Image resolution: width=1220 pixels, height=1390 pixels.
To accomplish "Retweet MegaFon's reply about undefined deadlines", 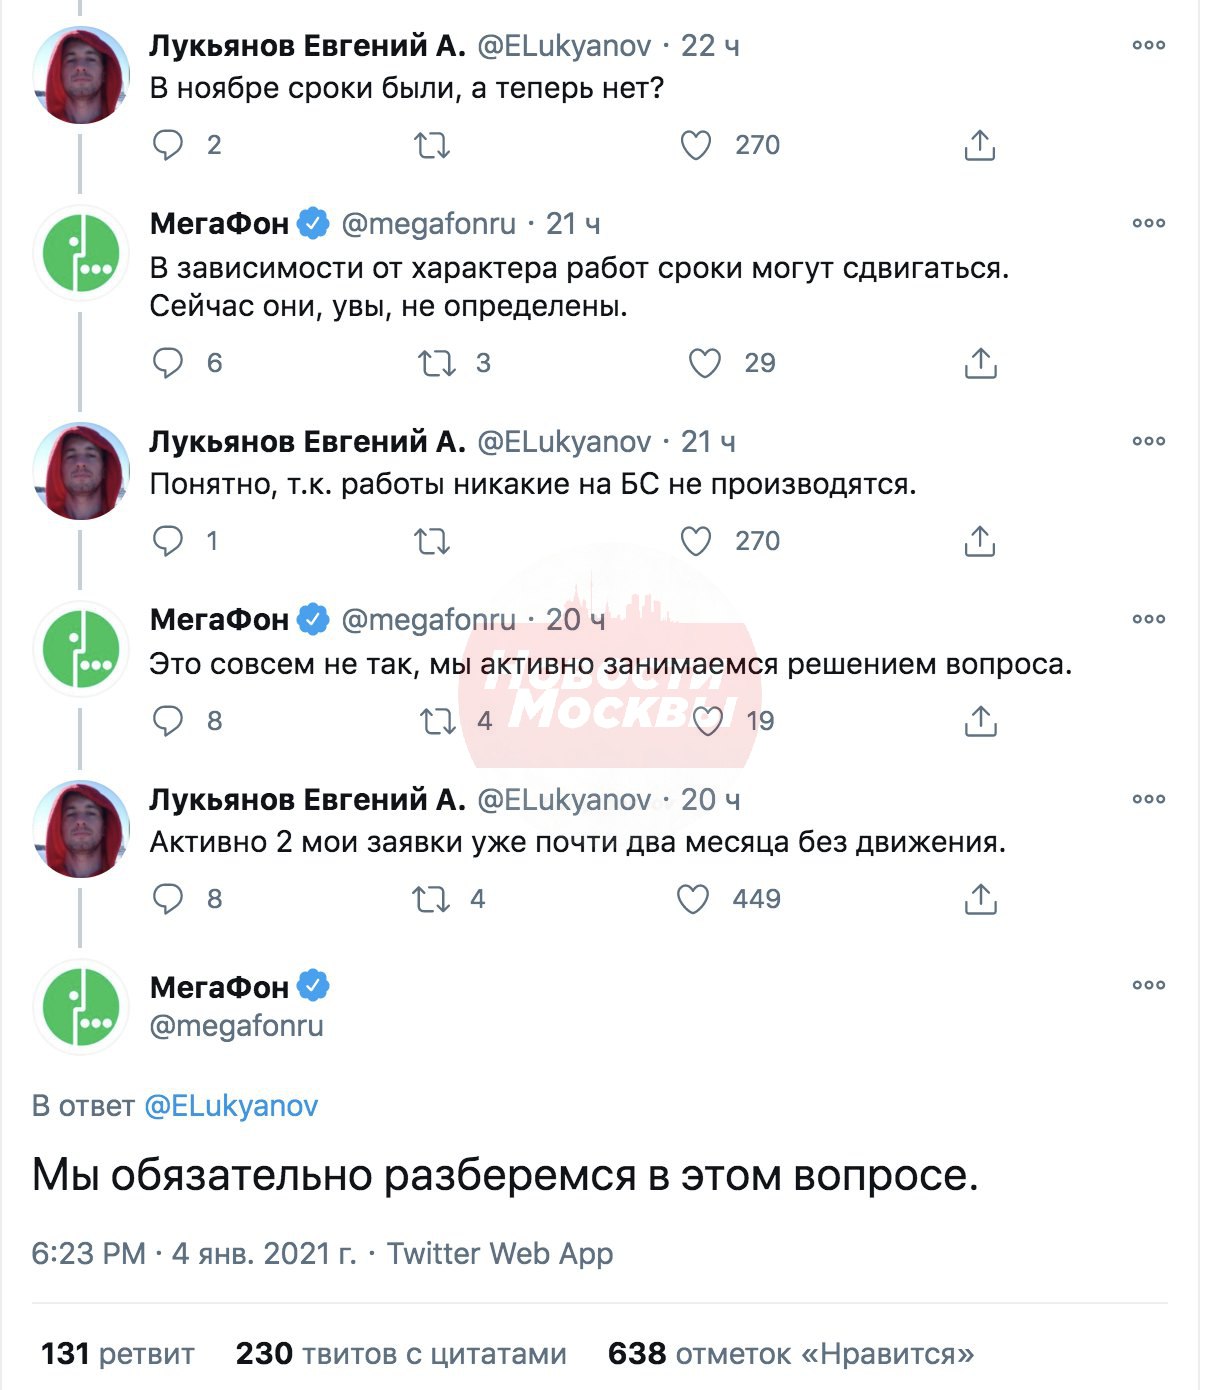I will coord(437,363).
